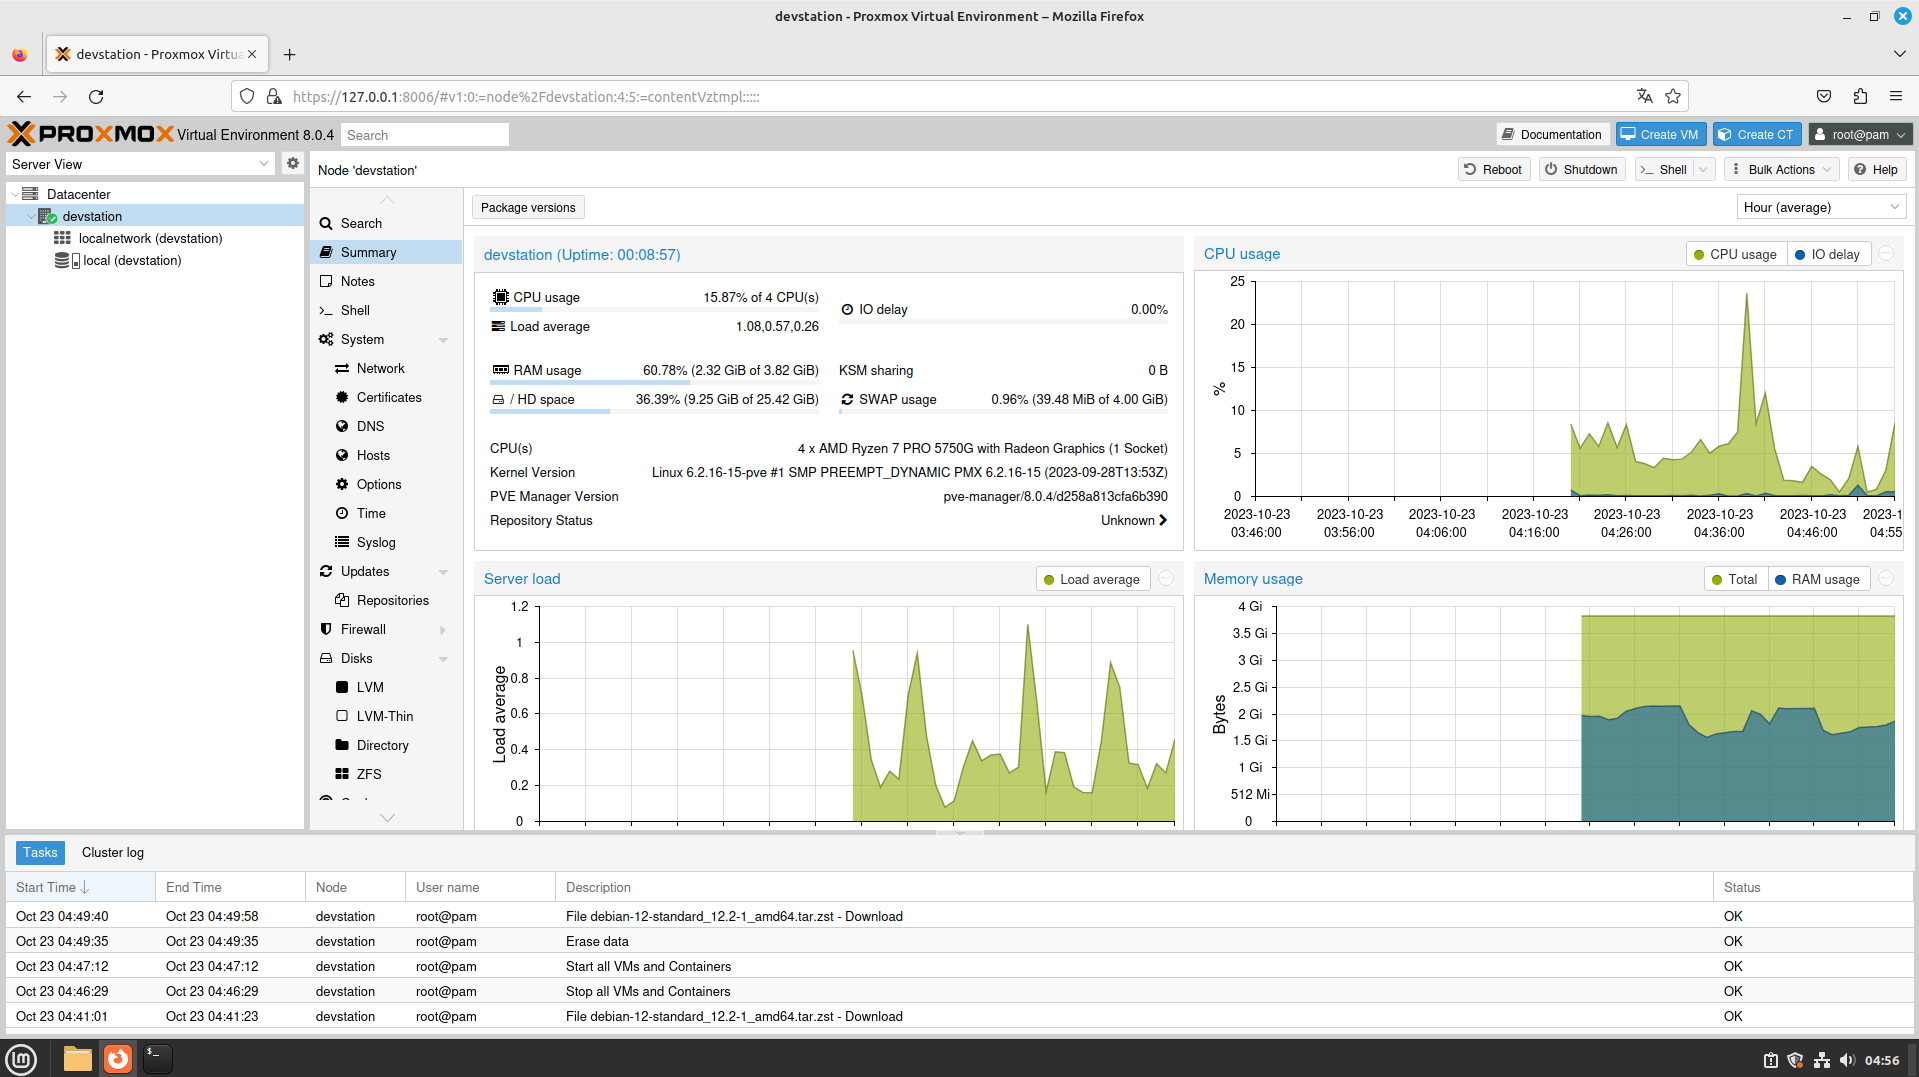1919x1077 pixels.
Task: Open Firefox hamburger application menu
Action: click(1895, 96)
